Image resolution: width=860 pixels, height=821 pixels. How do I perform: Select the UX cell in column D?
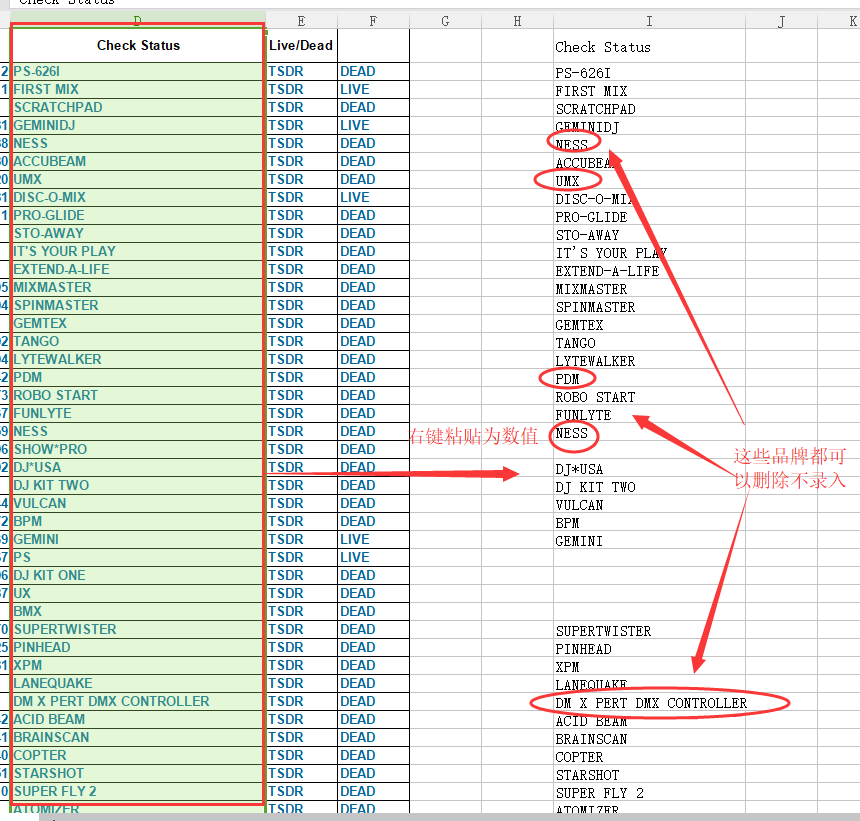click(138, 593)
